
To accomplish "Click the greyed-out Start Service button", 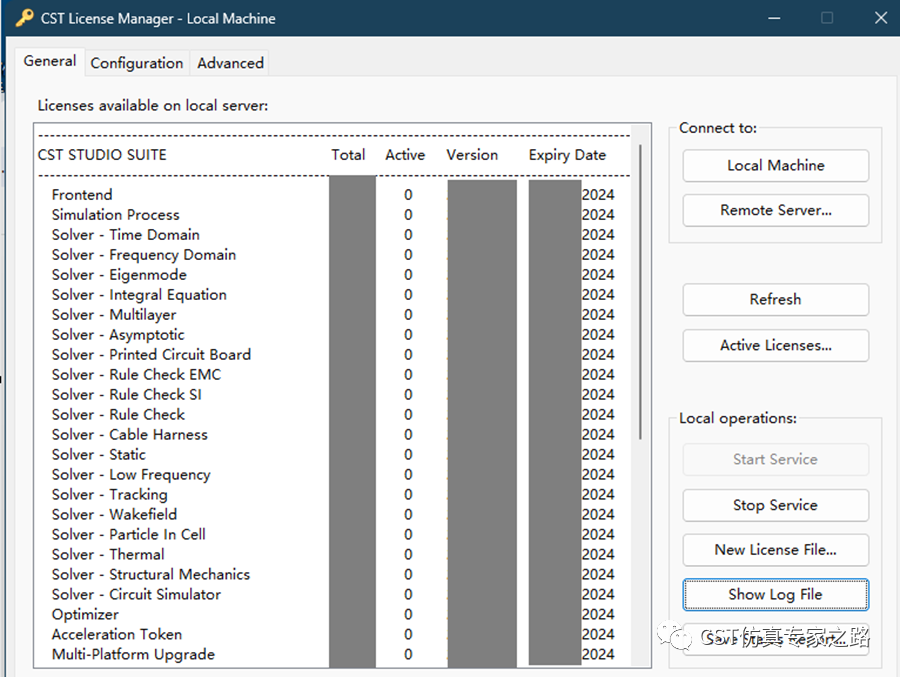I will (x=775, y=459).
